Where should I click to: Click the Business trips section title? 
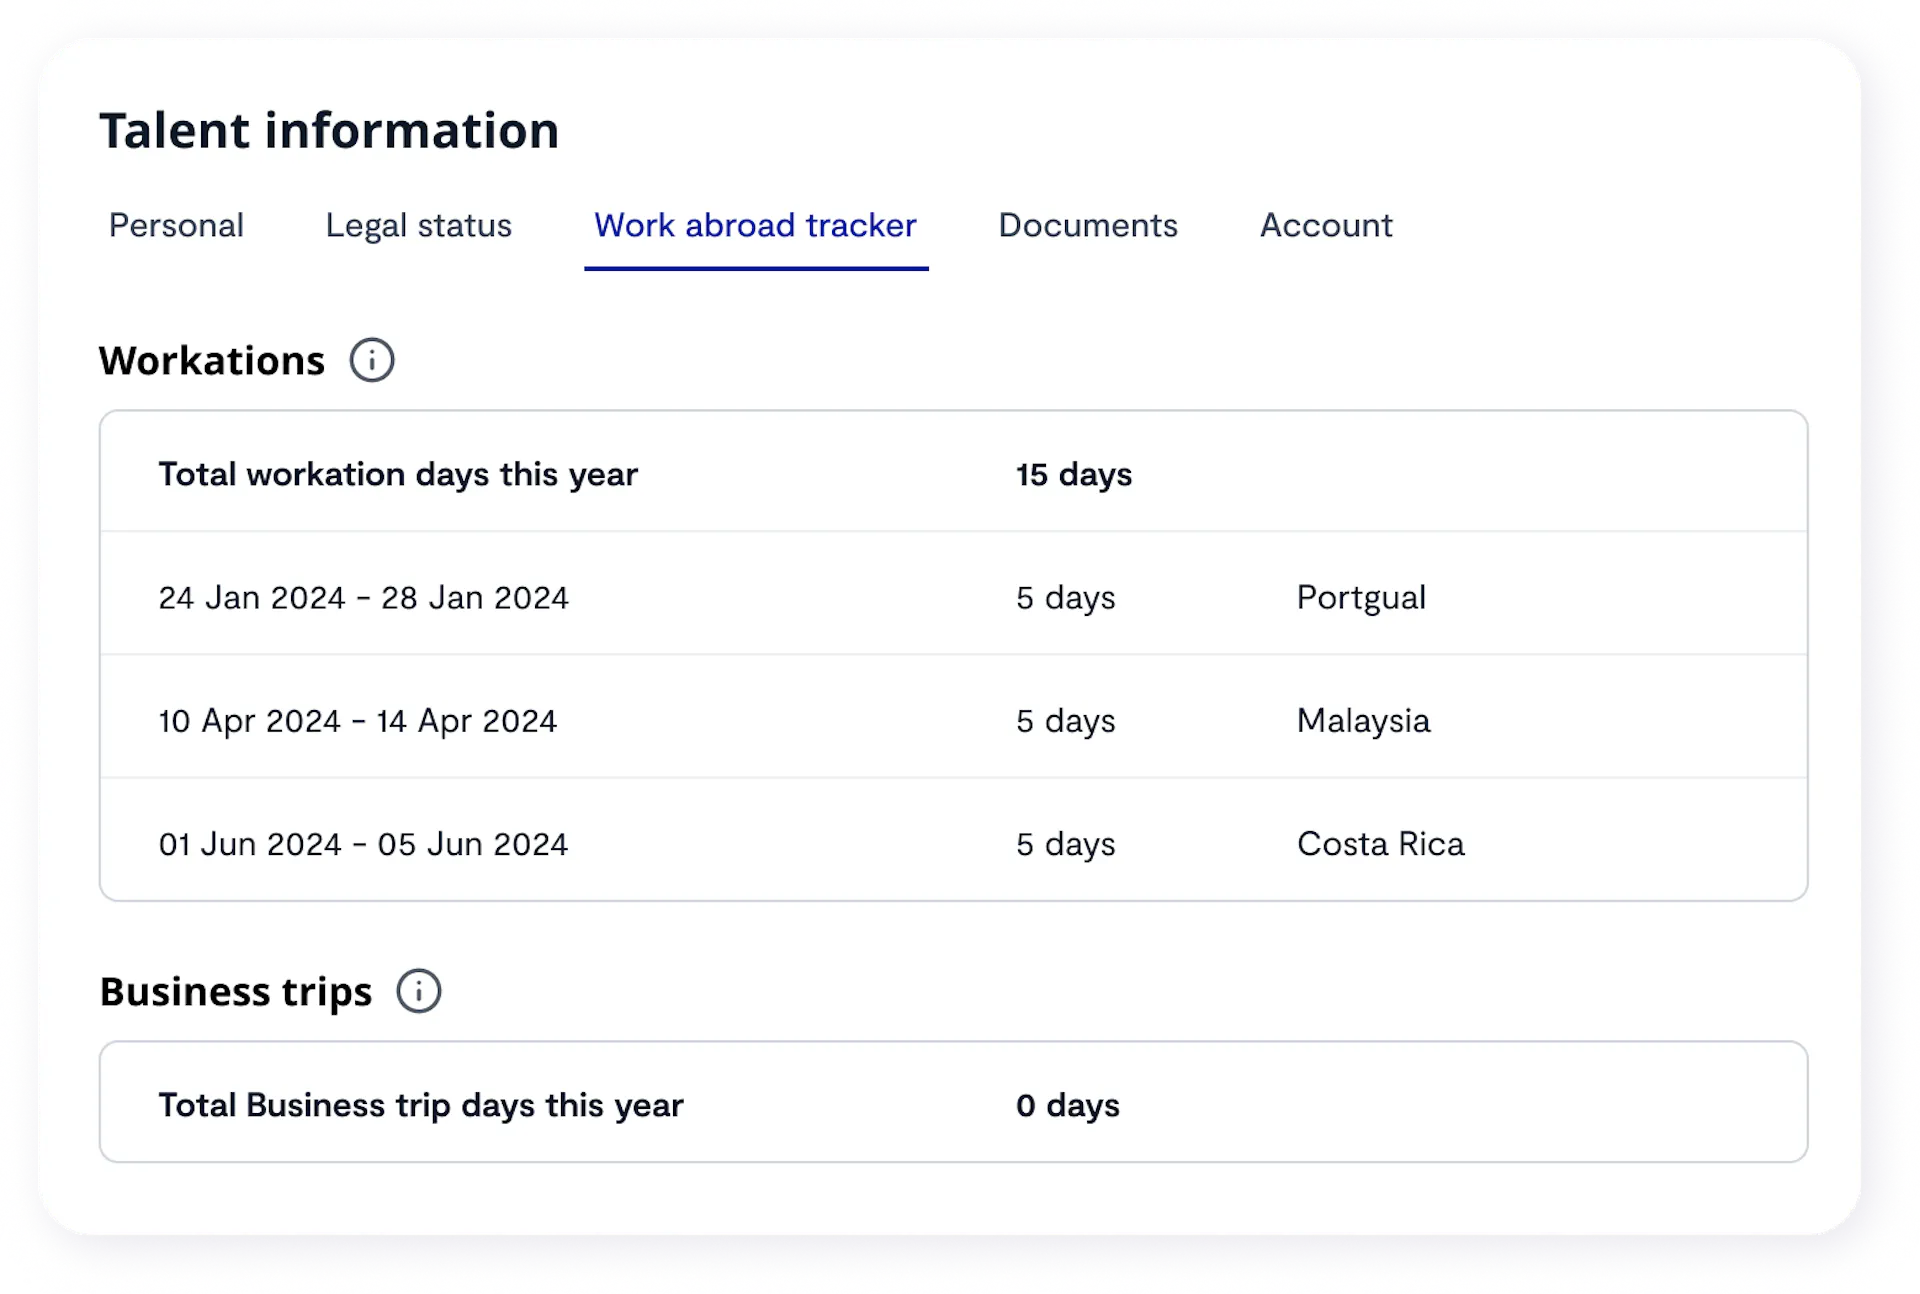(235, 991)
